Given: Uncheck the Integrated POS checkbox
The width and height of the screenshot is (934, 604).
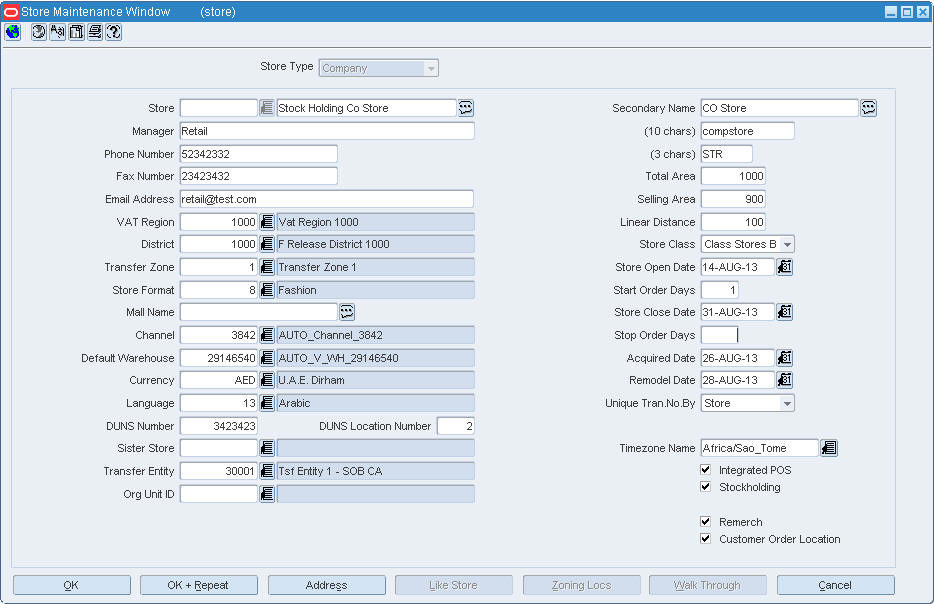Looking at the screenshot, I should pyautogui.click(x=706, y=470).
